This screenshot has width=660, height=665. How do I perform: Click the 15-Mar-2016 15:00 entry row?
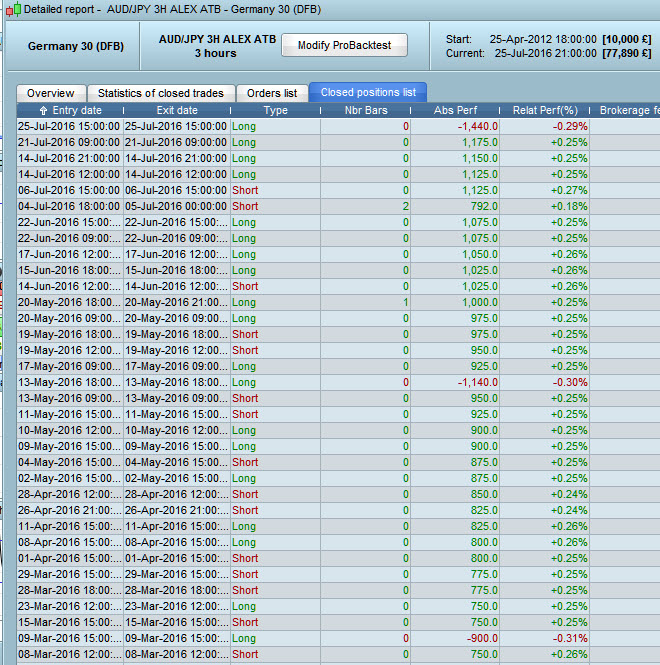pos(338,623)
